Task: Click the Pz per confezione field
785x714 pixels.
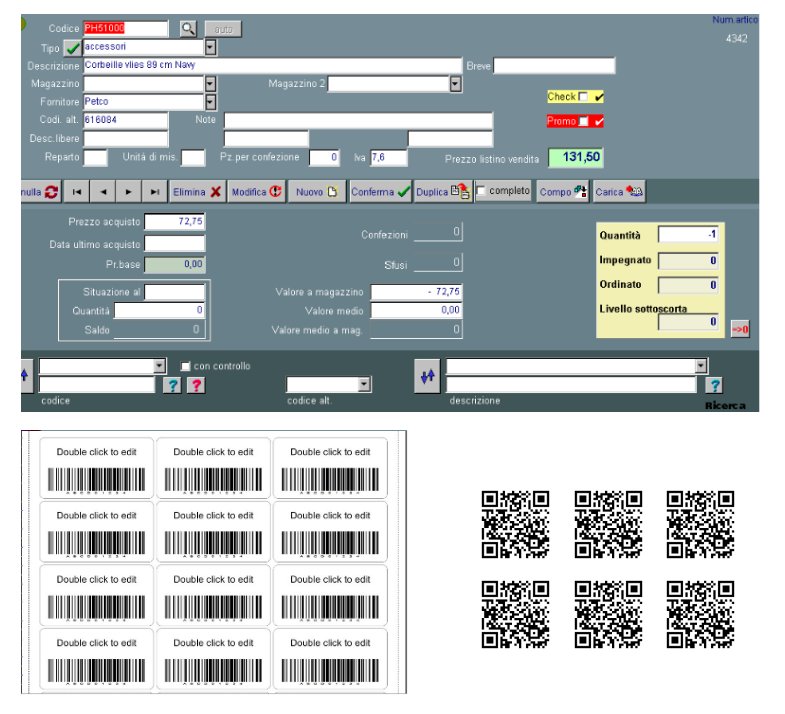Action: point(324,157)
